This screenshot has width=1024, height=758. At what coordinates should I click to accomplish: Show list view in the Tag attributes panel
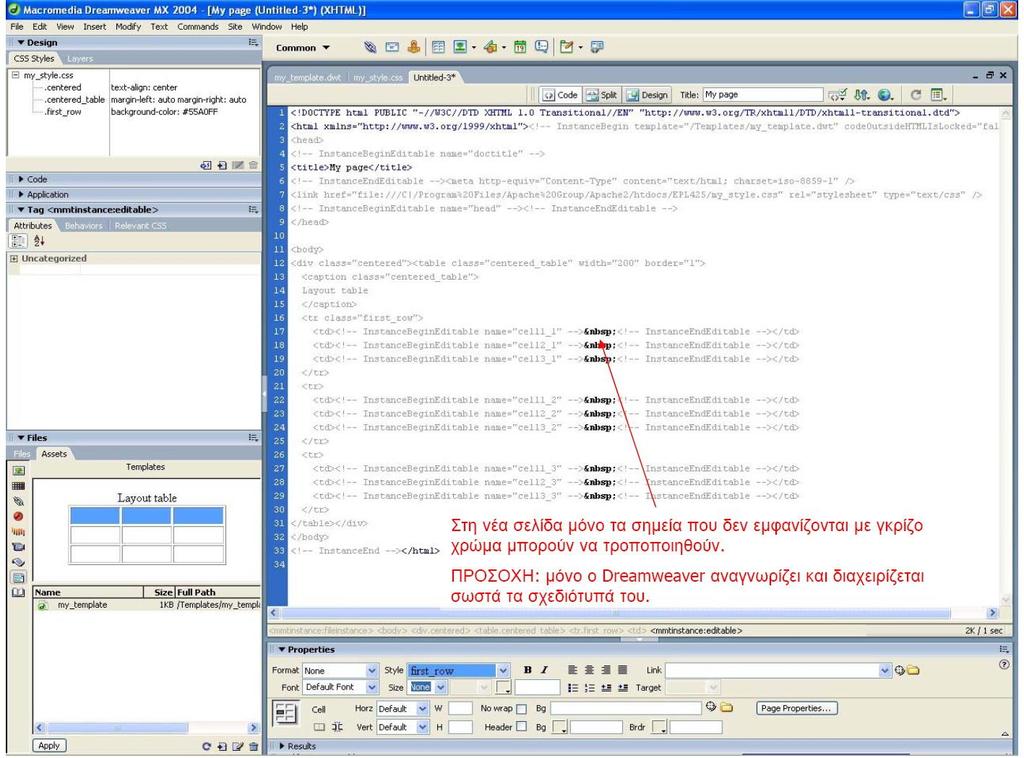tap(39, 241)
